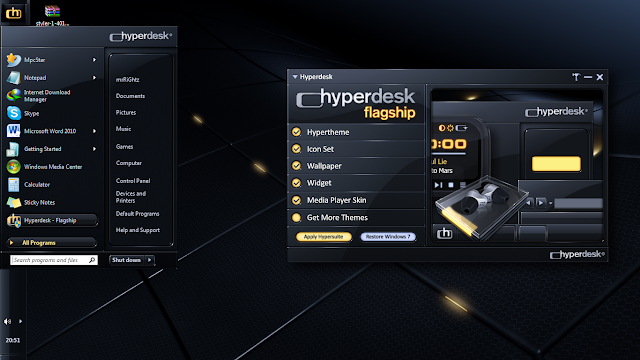Open miRiGHtz user folder
This screenshot has width=640, height=360.
[x=127, y=80]
